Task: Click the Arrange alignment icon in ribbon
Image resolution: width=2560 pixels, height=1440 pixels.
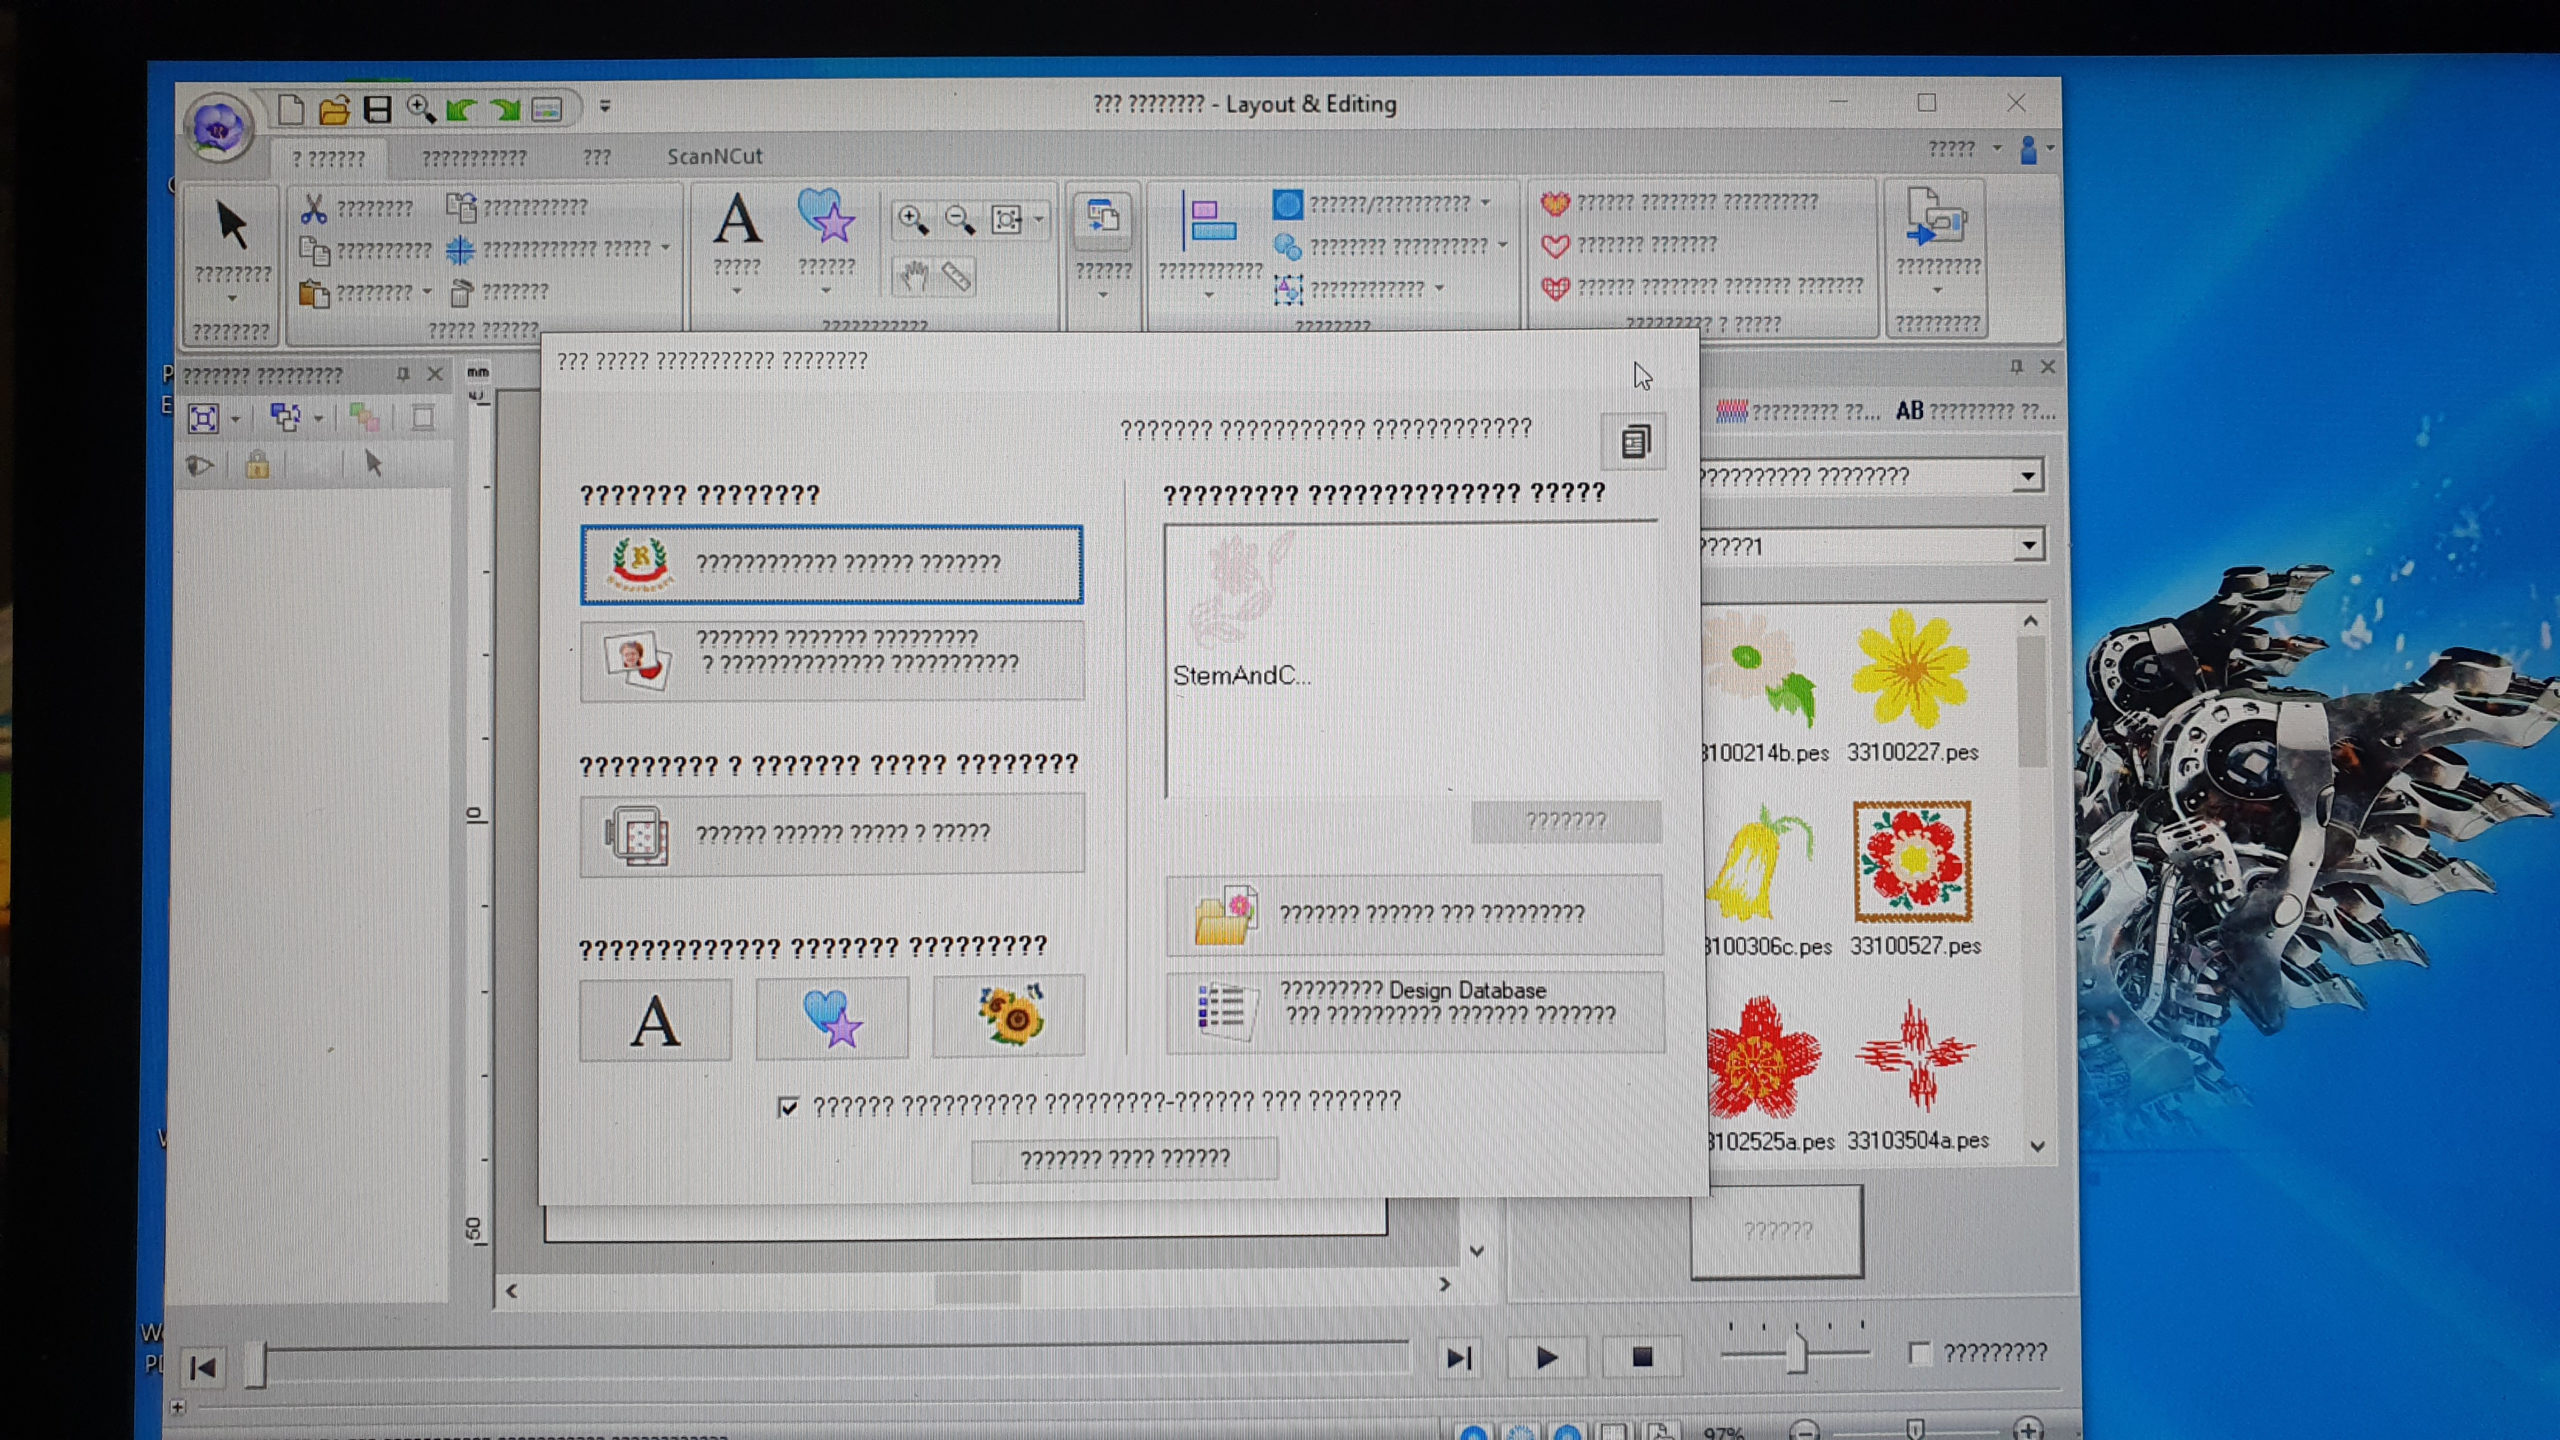Action: (1210, 222)
